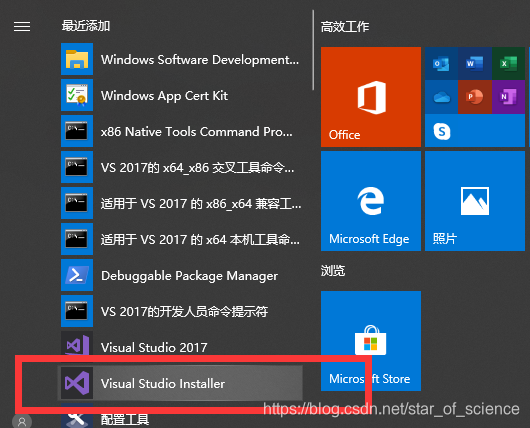Open the hamburger menu in Start

(x=22, y=26)
